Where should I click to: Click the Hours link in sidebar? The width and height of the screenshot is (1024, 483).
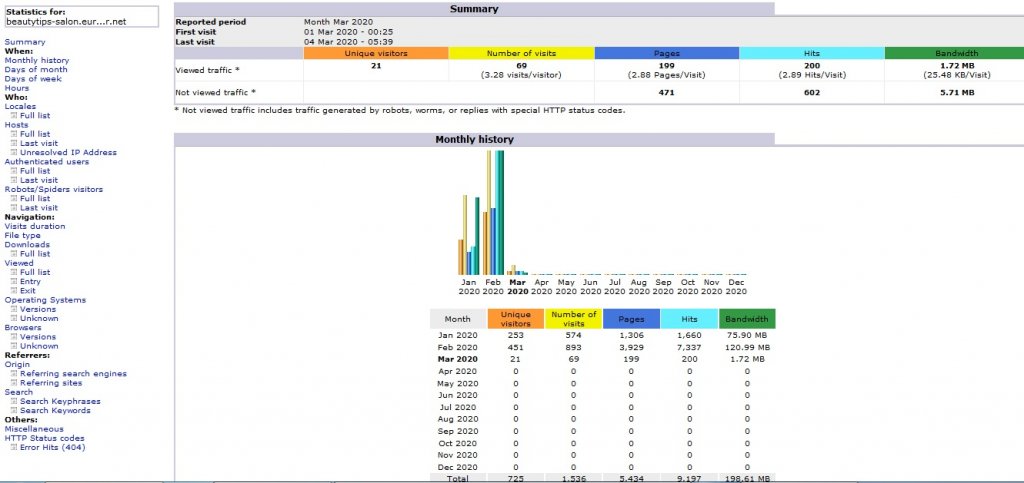pyautogui.click(x=17, y=88)
